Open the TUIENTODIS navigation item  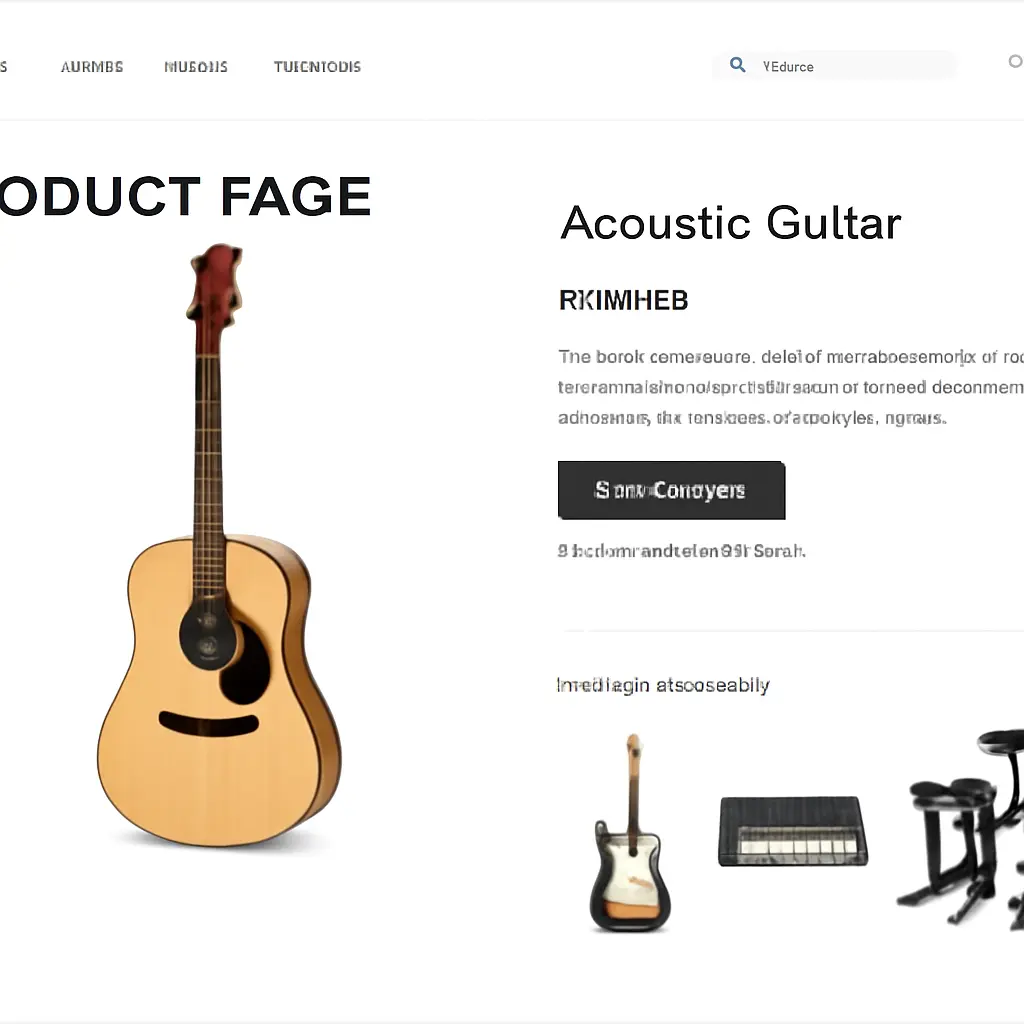[x=317, y=67]
